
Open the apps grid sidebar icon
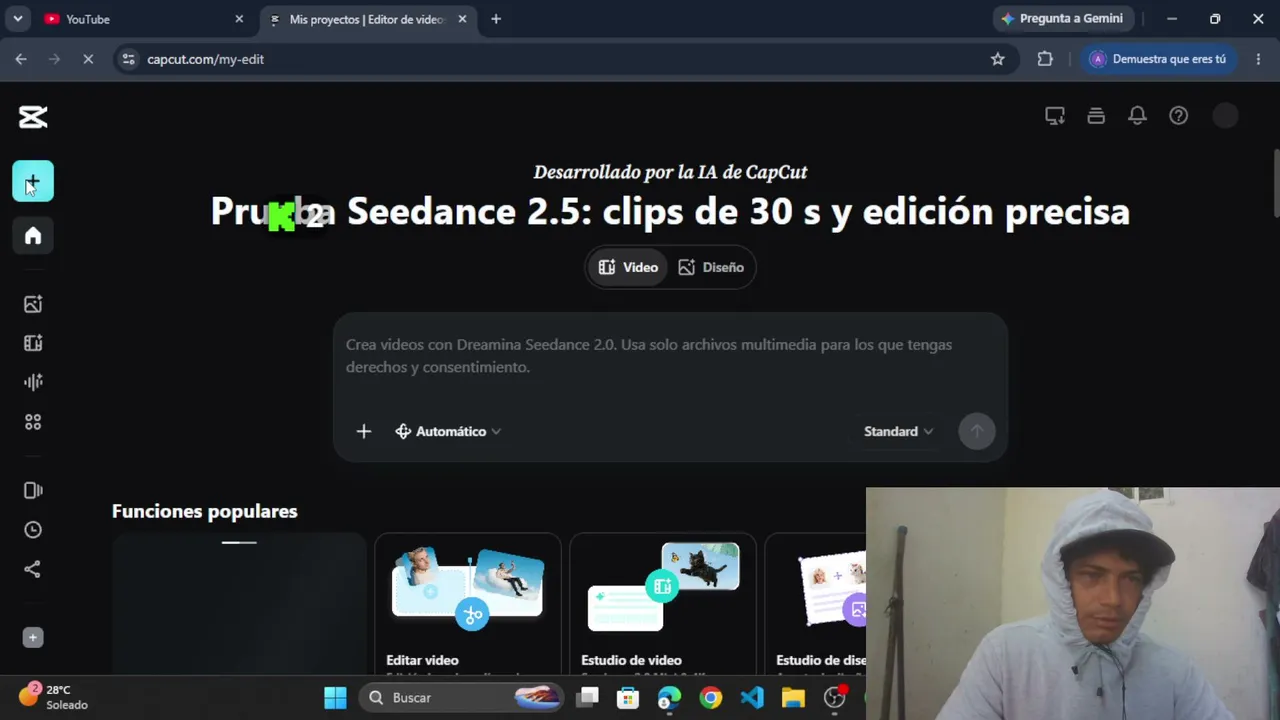pos(33,422)
